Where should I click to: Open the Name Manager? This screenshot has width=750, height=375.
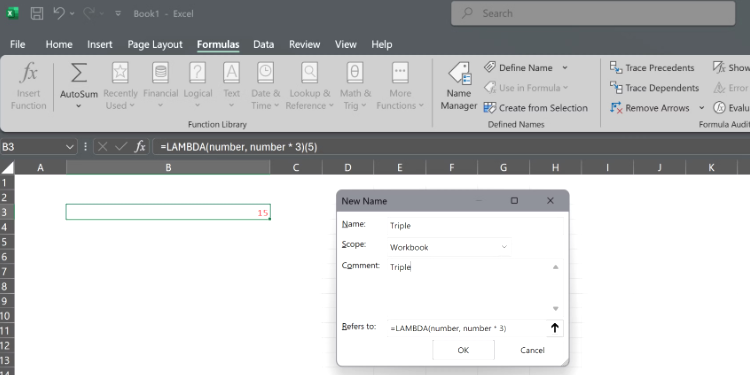tap(459, 87)
